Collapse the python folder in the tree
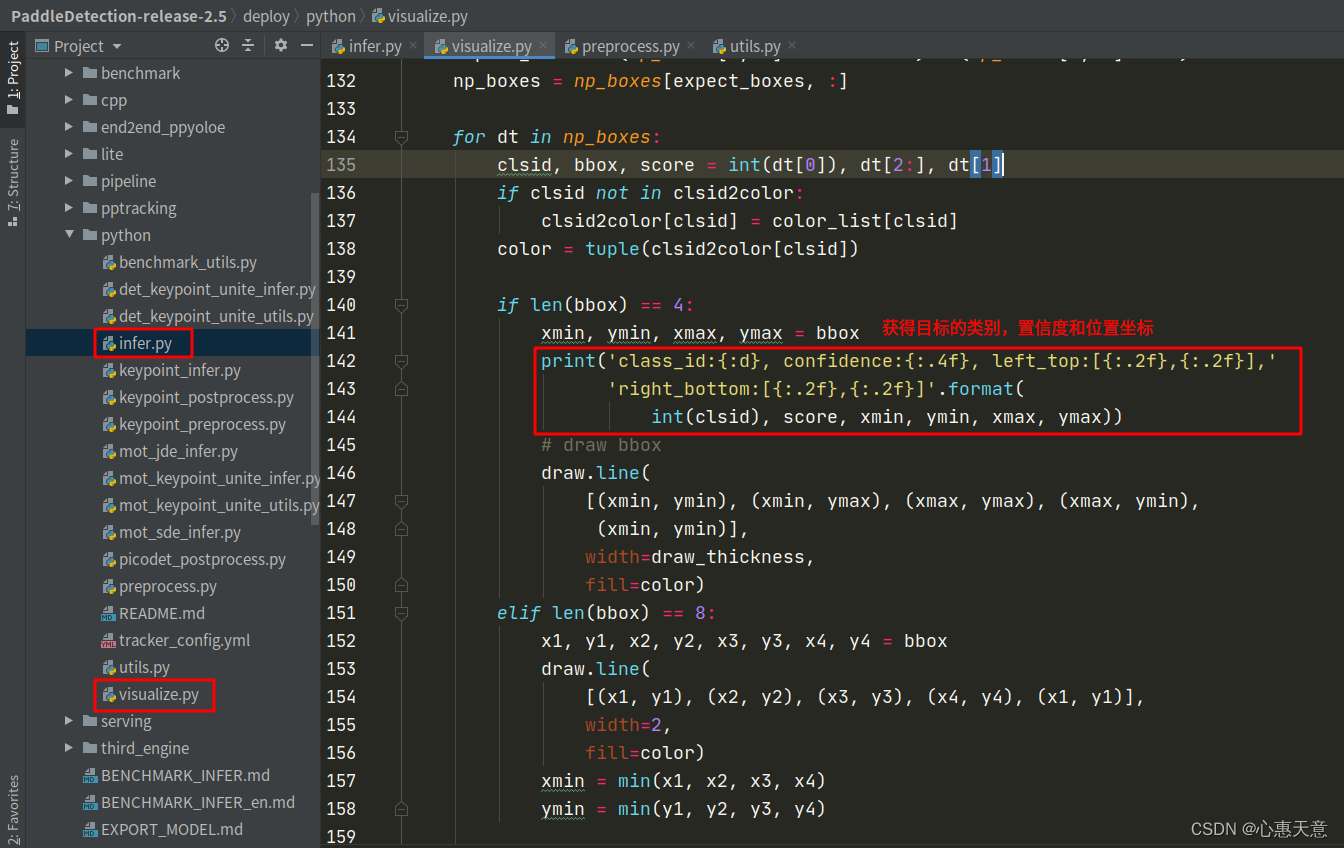 (70, 235)
